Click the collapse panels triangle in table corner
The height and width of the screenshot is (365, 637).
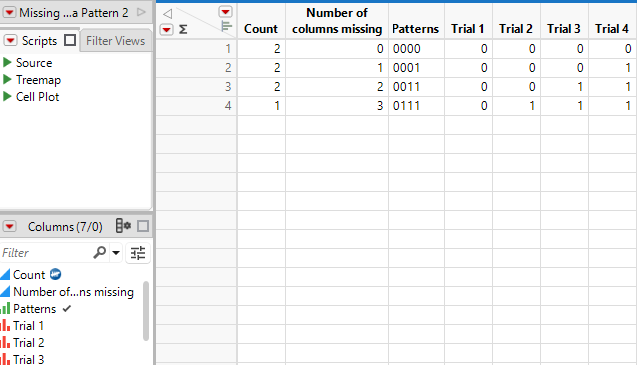(x=167, y=14)
